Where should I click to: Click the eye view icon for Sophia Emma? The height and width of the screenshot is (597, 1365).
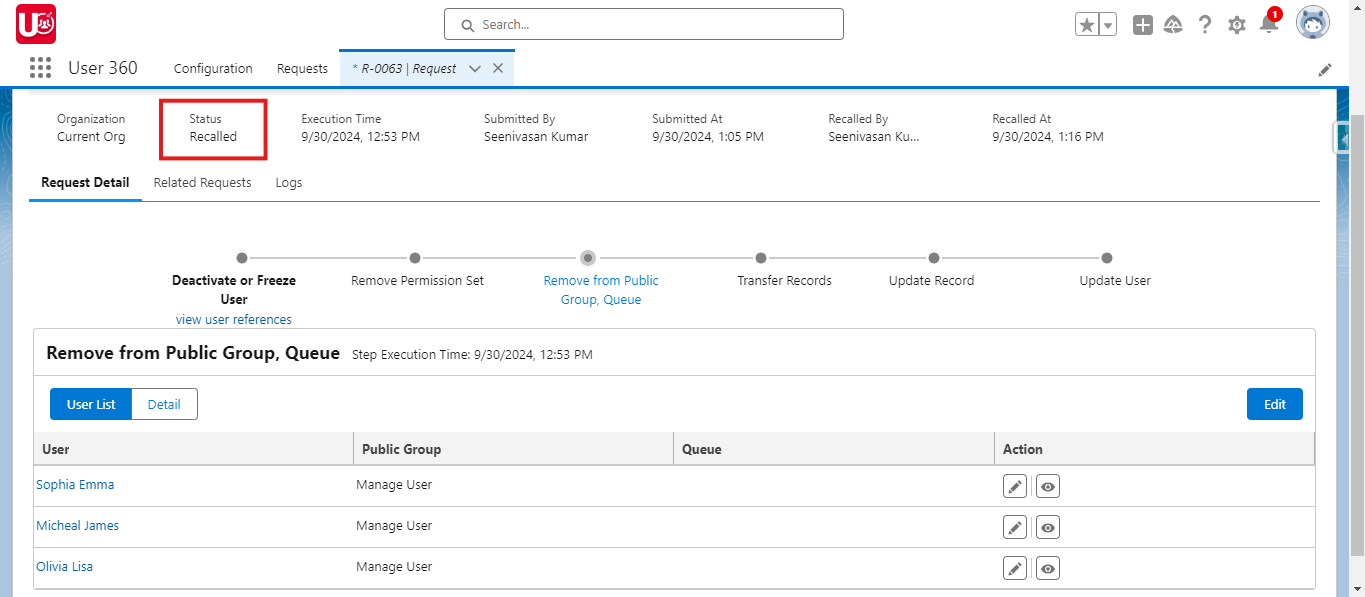pos(1047,486)
